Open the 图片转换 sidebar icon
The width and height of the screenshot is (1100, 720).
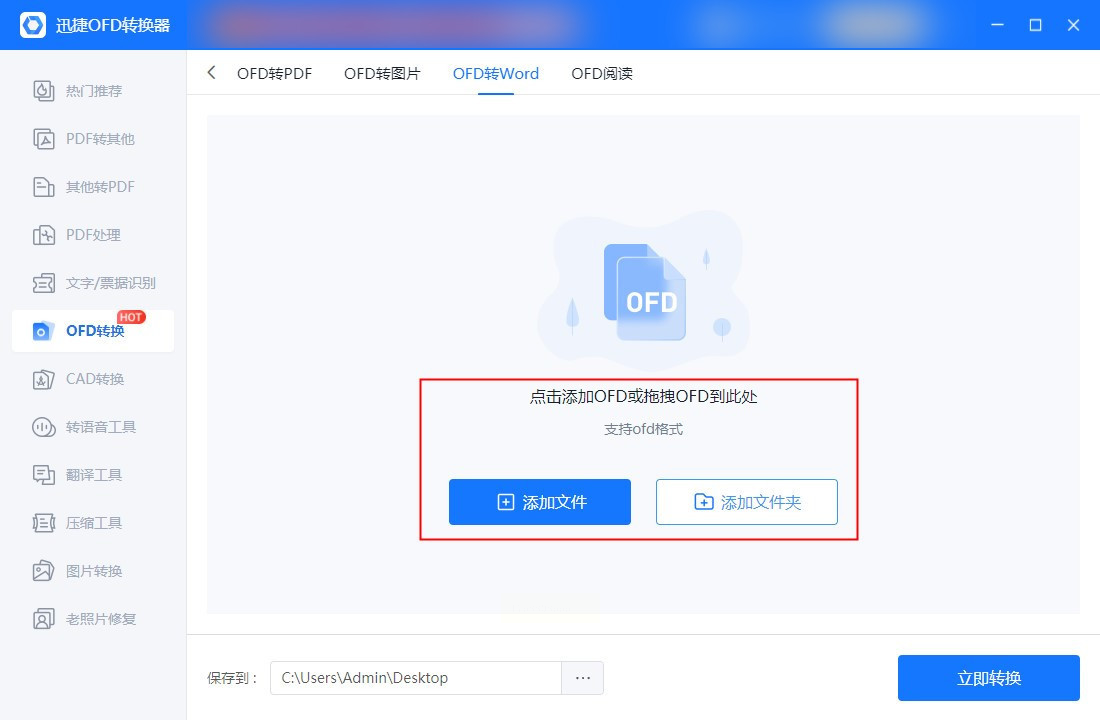pos(43,571)
